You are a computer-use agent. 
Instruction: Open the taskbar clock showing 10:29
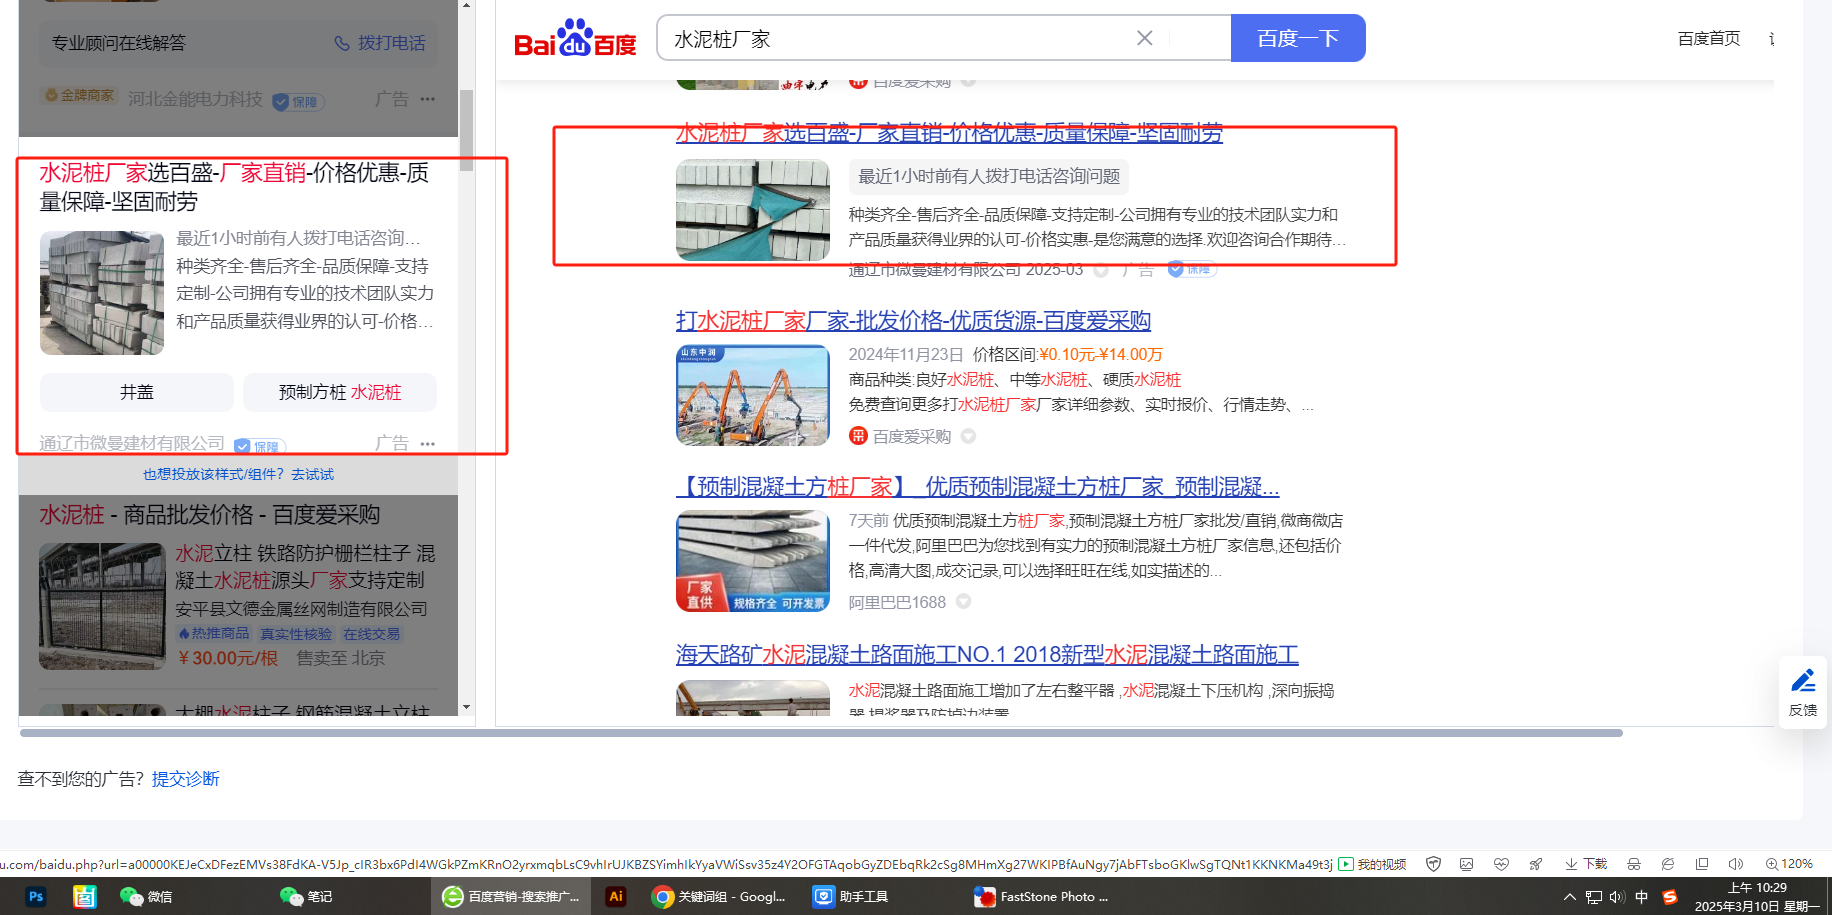[1757, 897]
